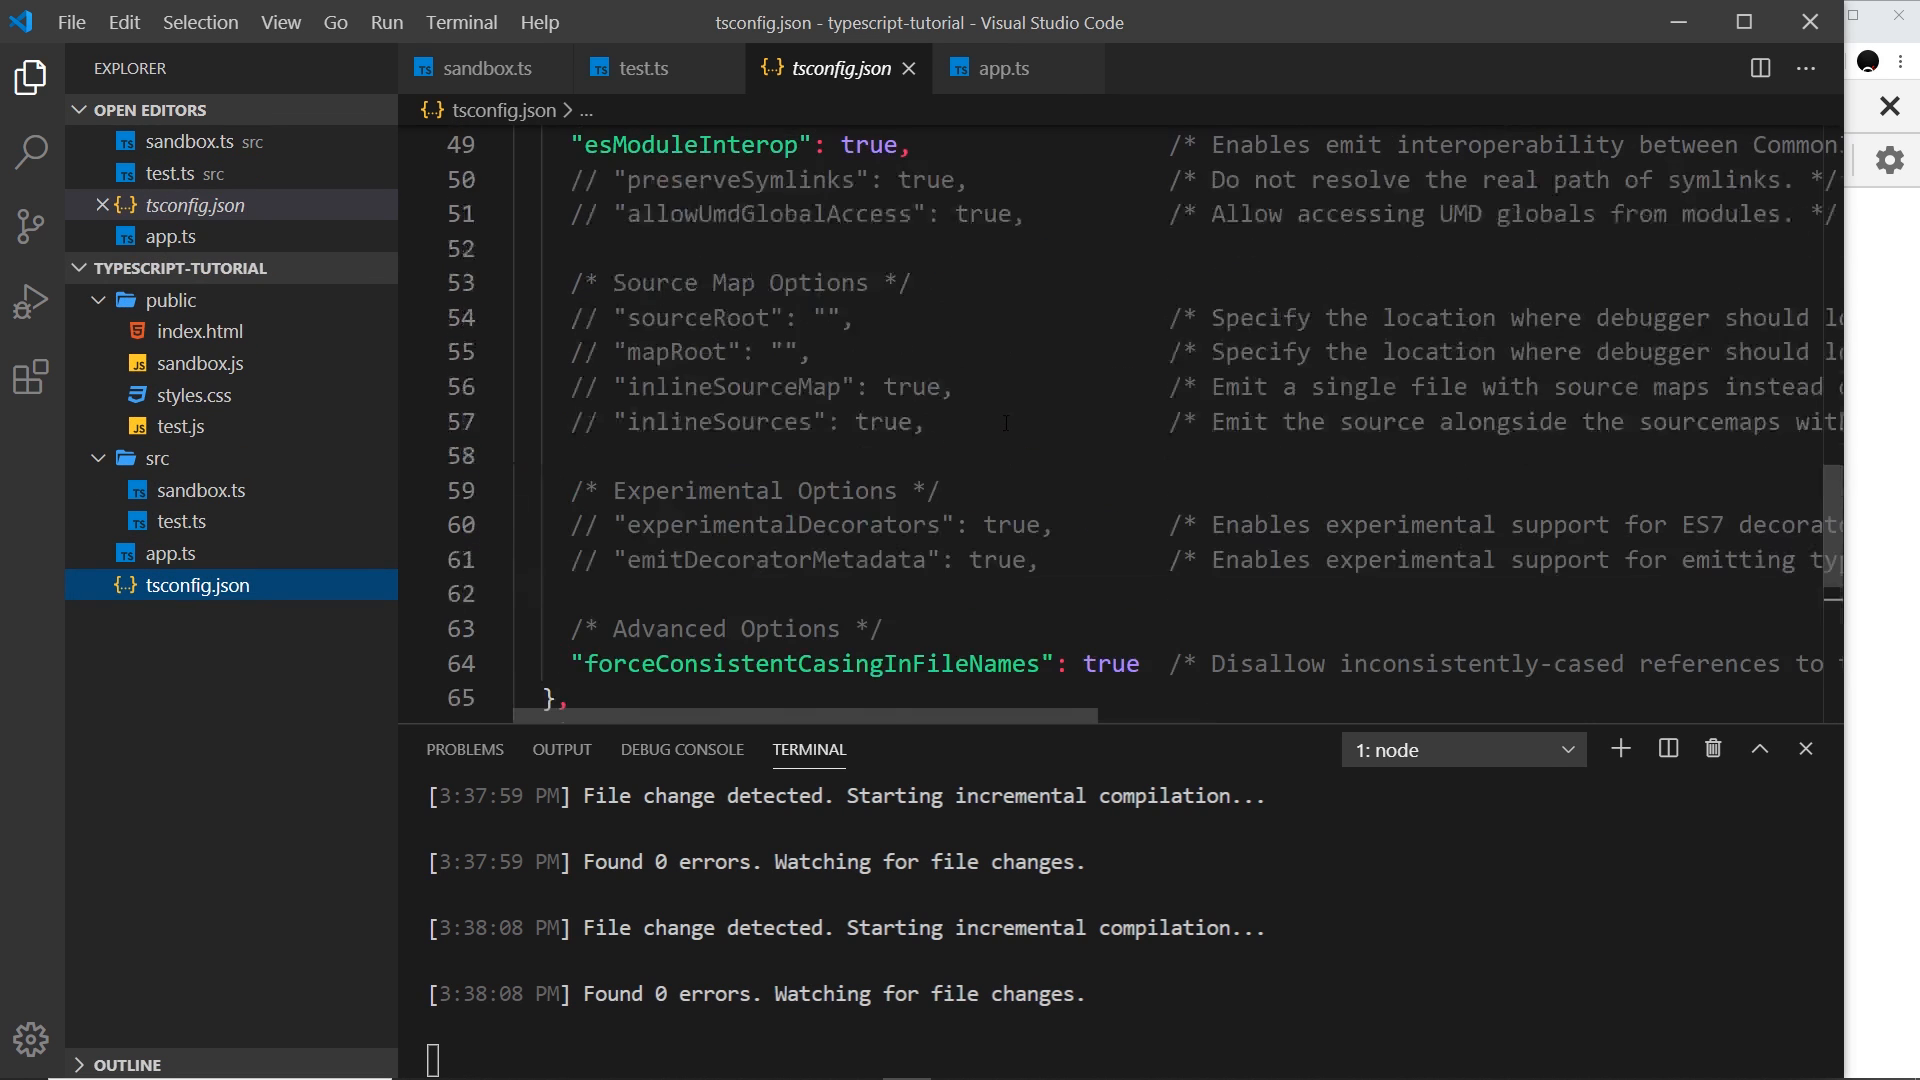
Task: Open the File menu
Action: [x=71, y=22]
